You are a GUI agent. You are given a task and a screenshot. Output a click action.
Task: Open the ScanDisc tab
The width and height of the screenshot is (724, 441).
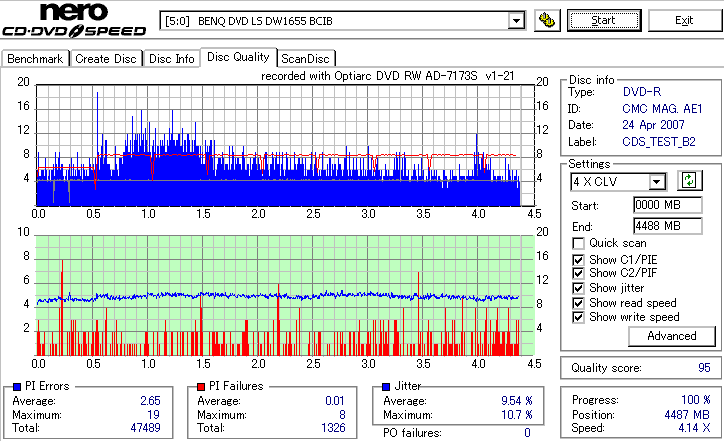(305, 59)
